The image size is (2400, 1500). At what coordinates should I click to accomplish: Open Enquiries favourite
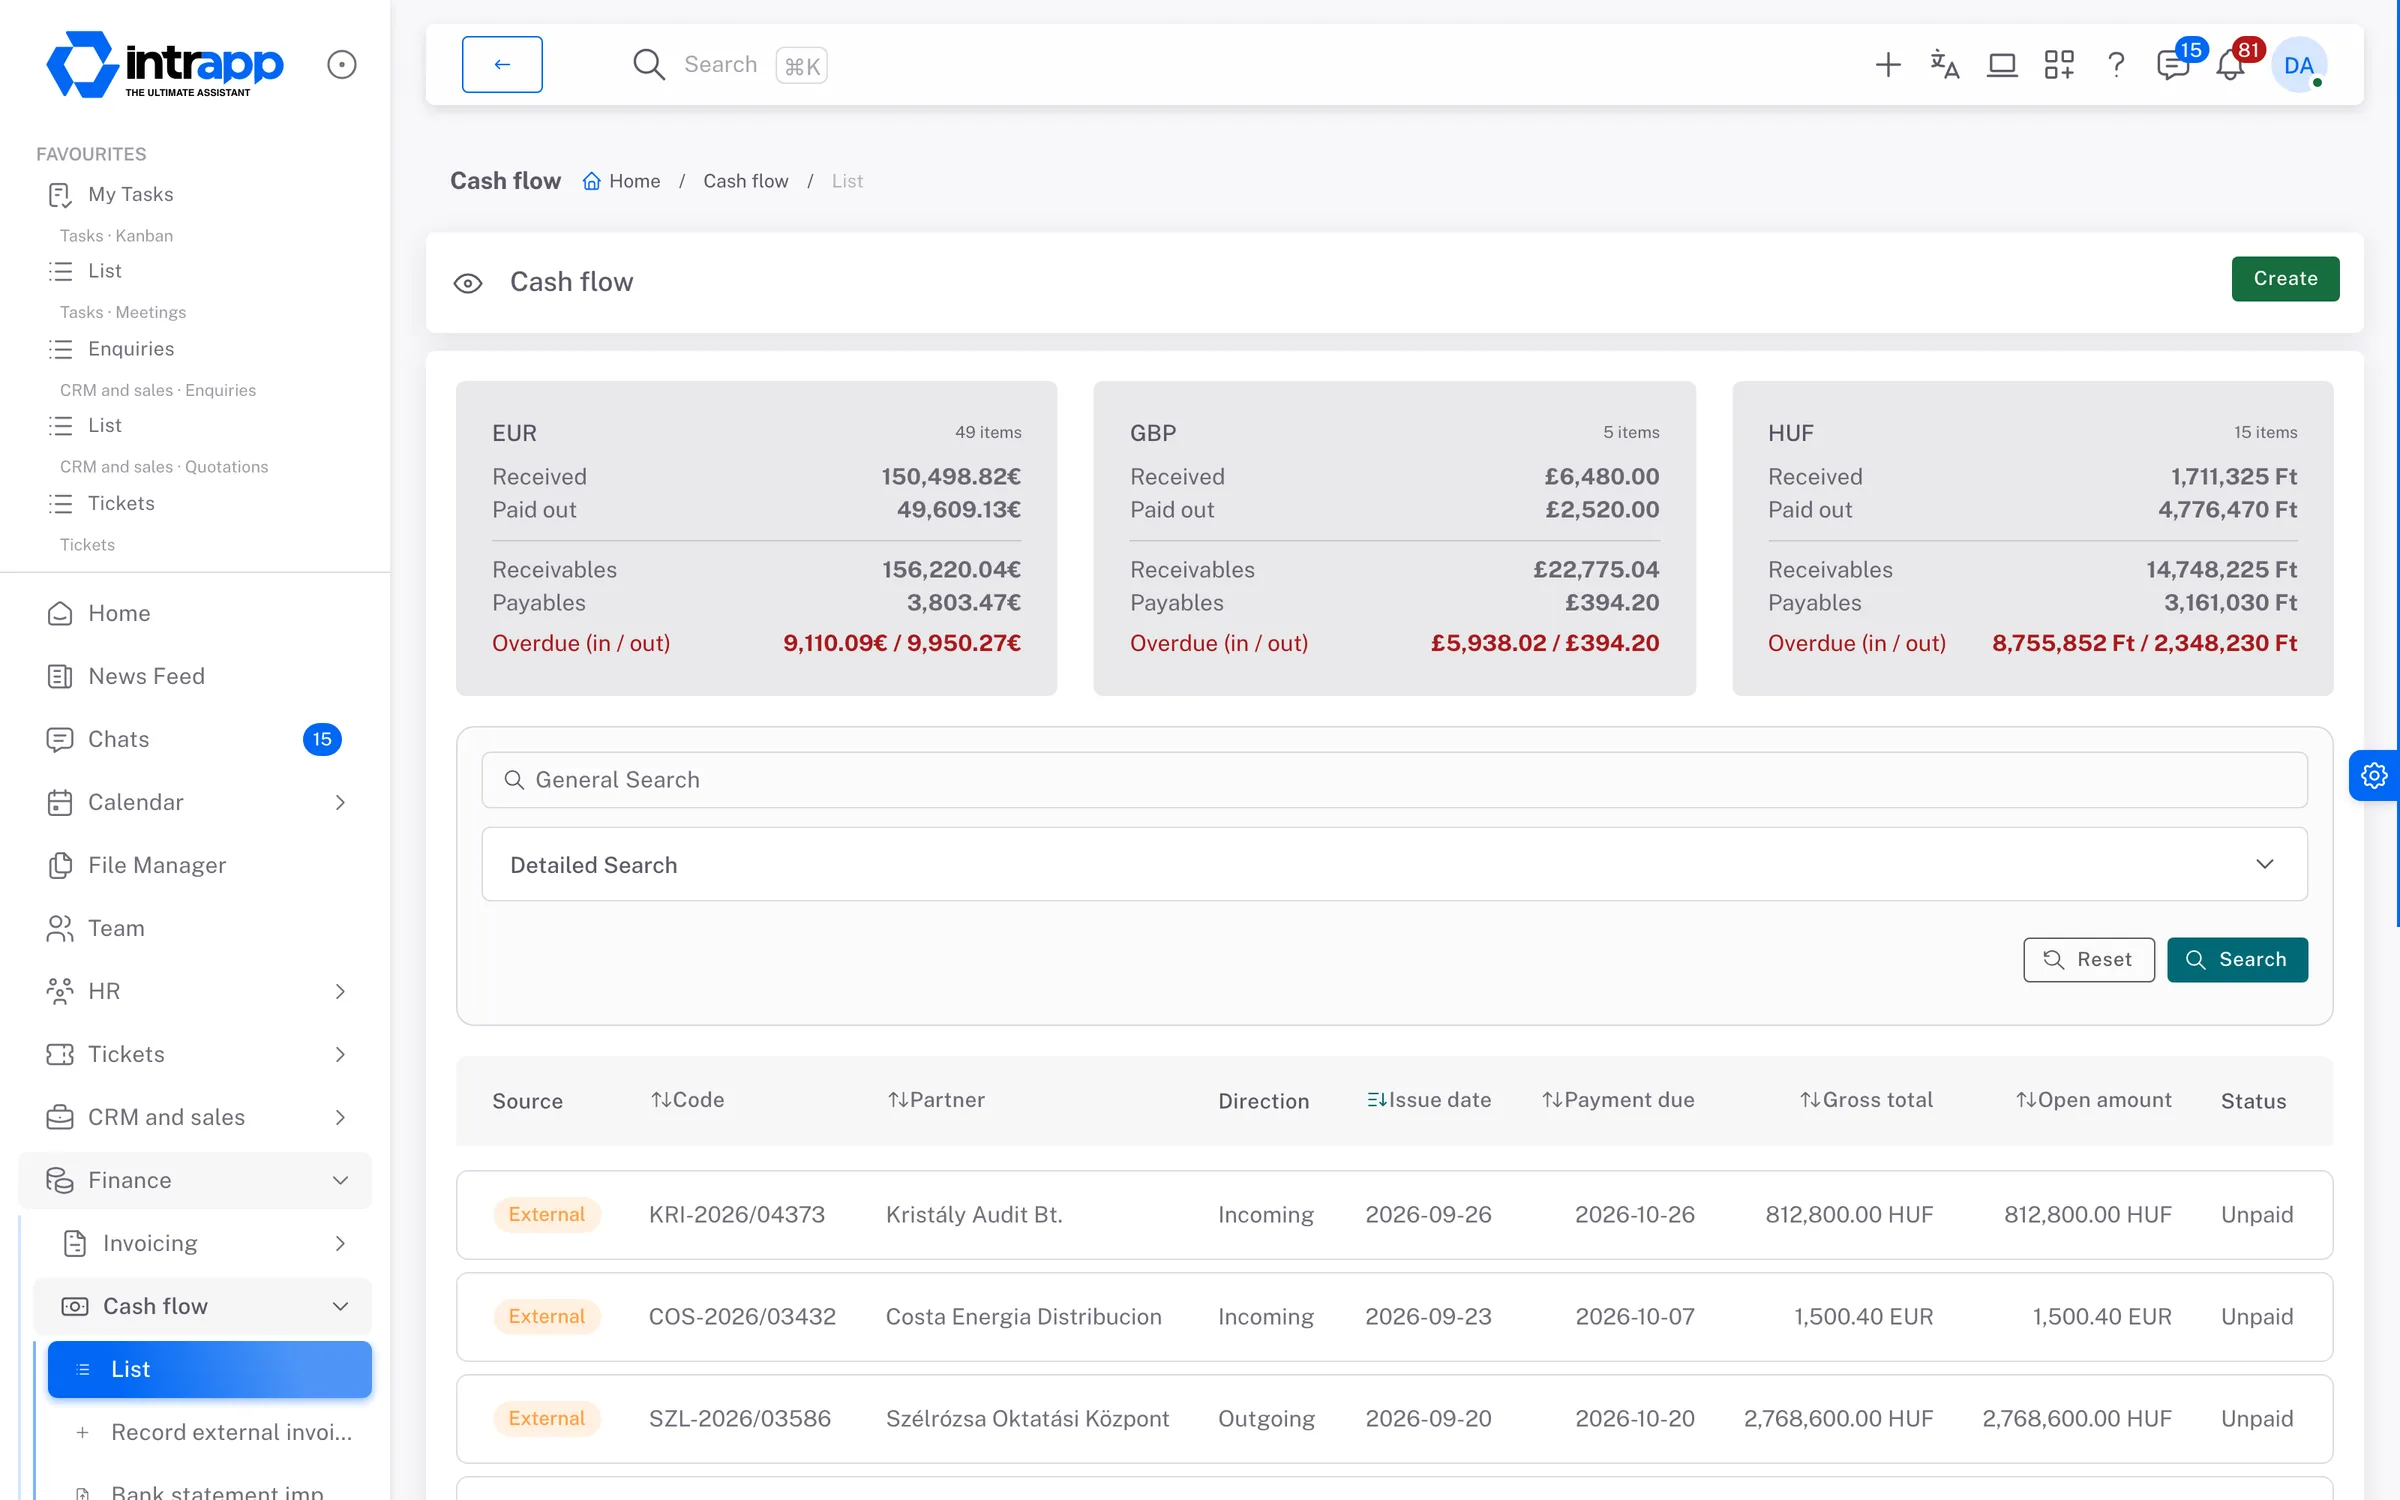(131, 348)
